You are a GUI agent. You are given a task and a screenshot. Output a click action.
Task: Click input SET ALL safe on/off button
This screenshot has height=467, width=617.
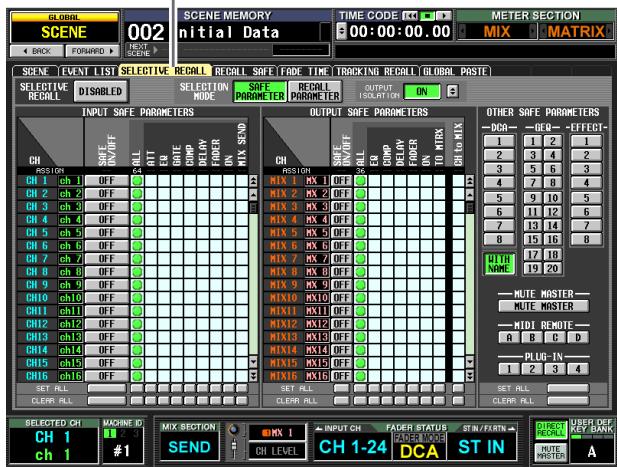(x=107, y=388)
